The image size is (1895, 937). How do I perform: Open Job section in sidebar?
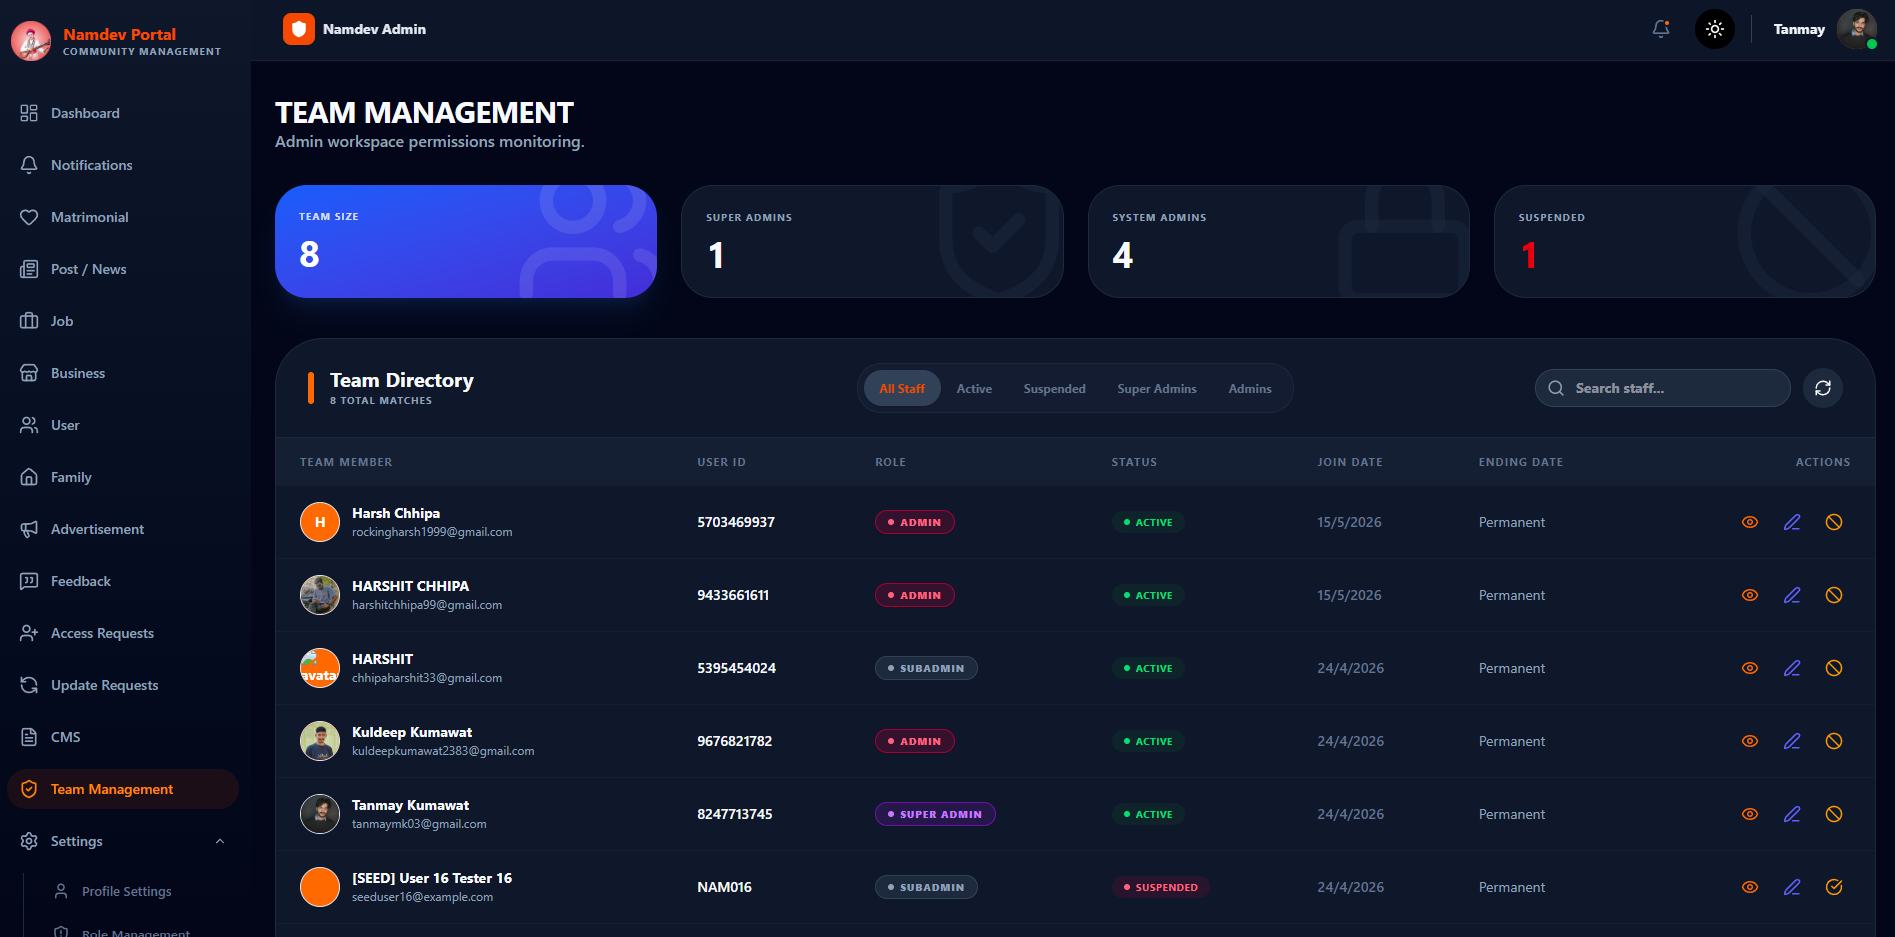123,321
